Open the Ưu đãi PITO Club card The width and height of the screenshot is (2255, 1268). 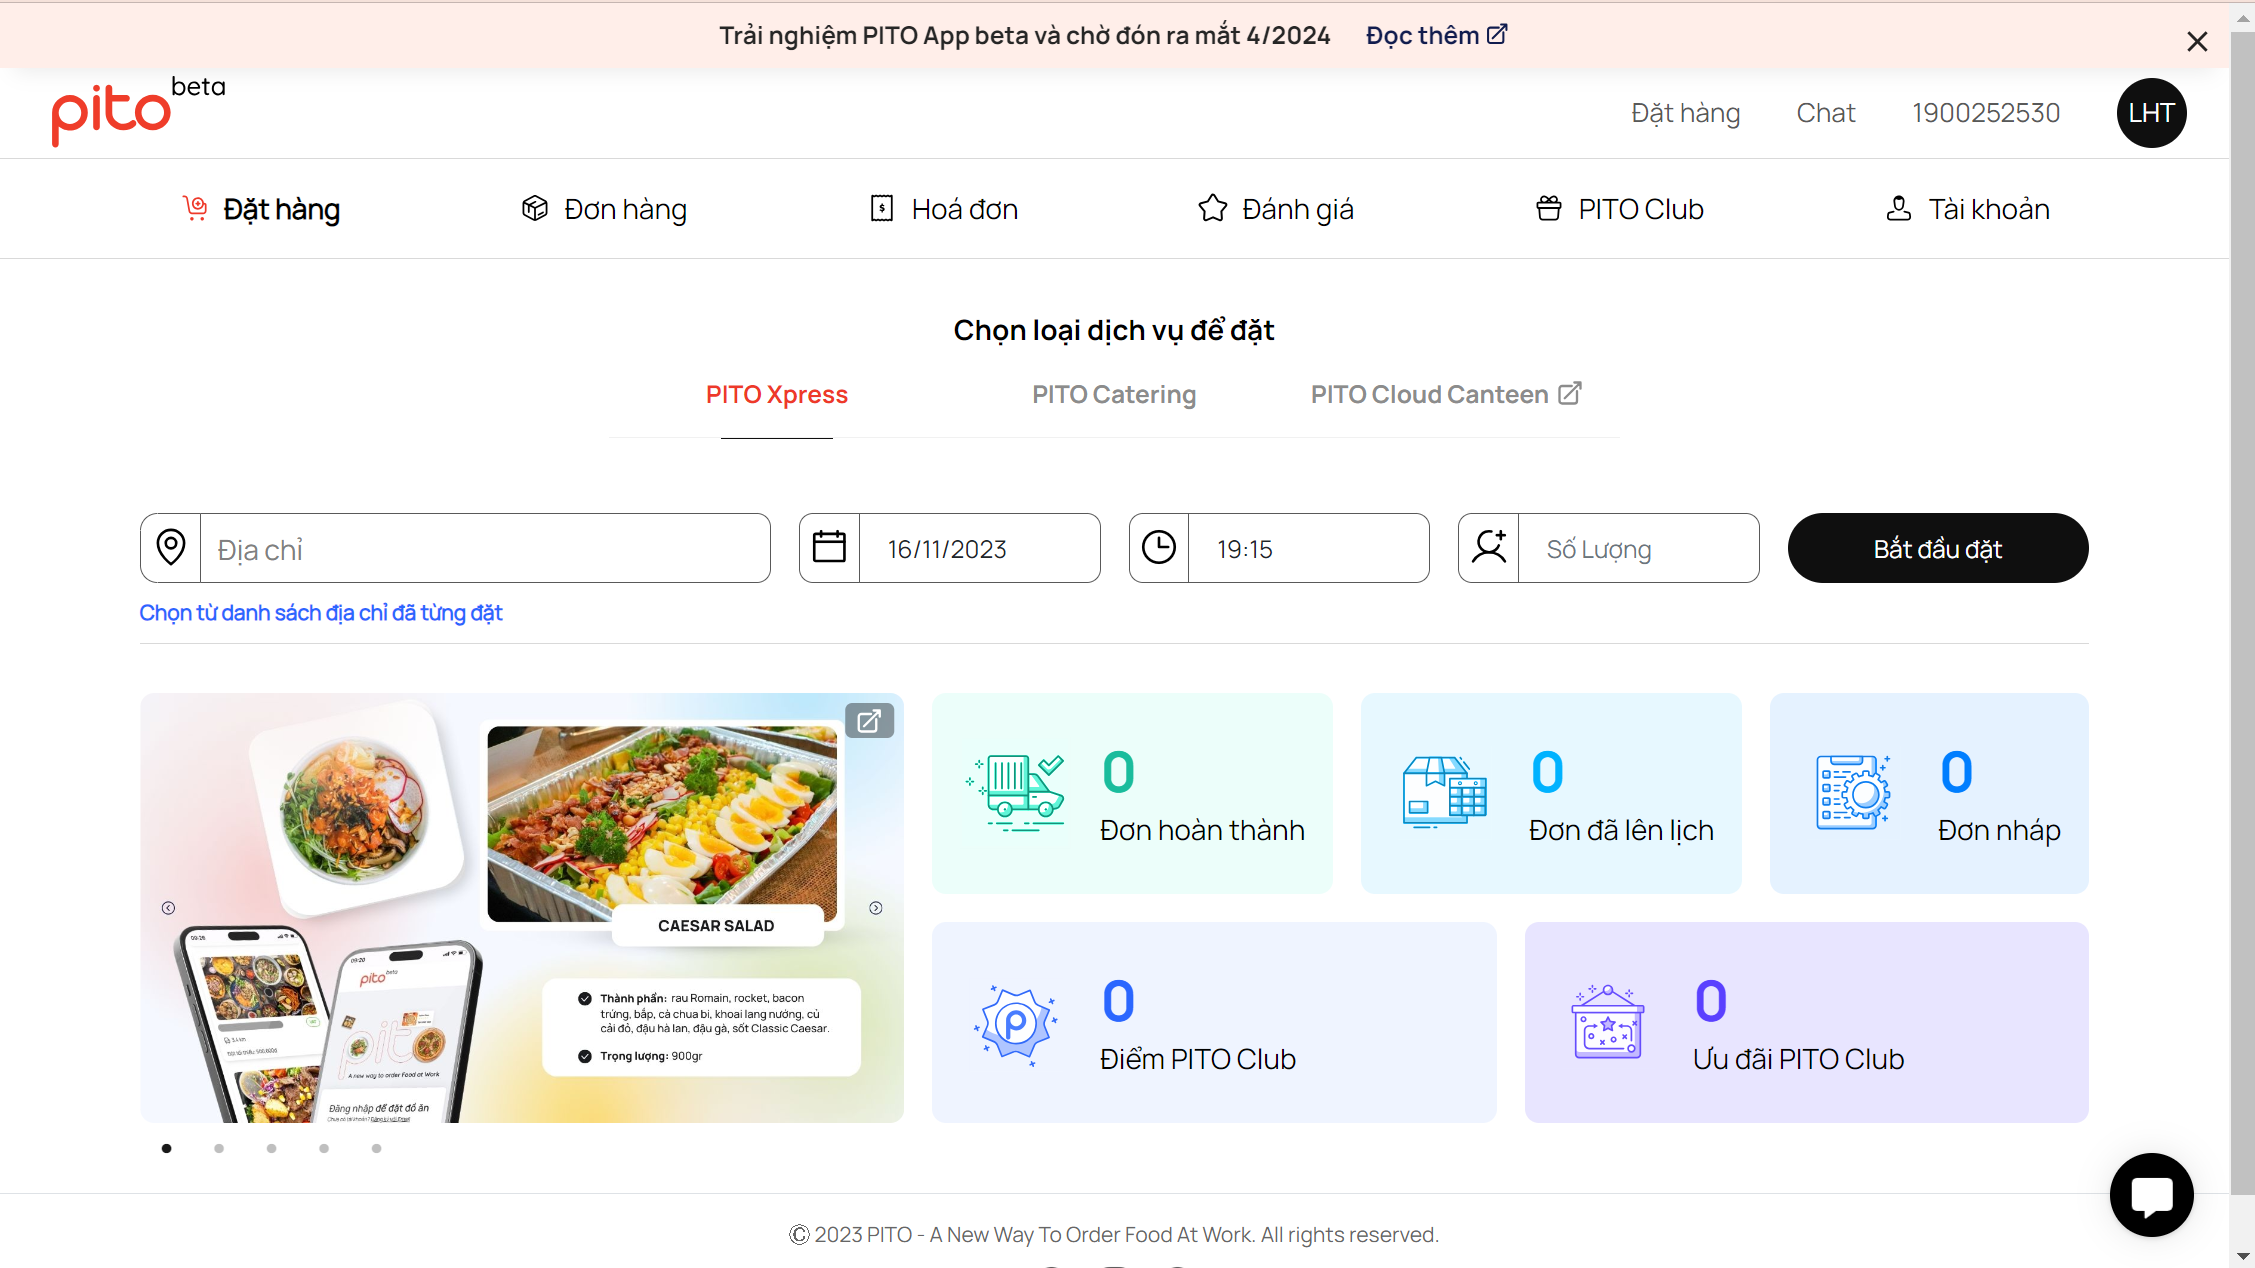pyautogui.click(x=1806, y=1022)
